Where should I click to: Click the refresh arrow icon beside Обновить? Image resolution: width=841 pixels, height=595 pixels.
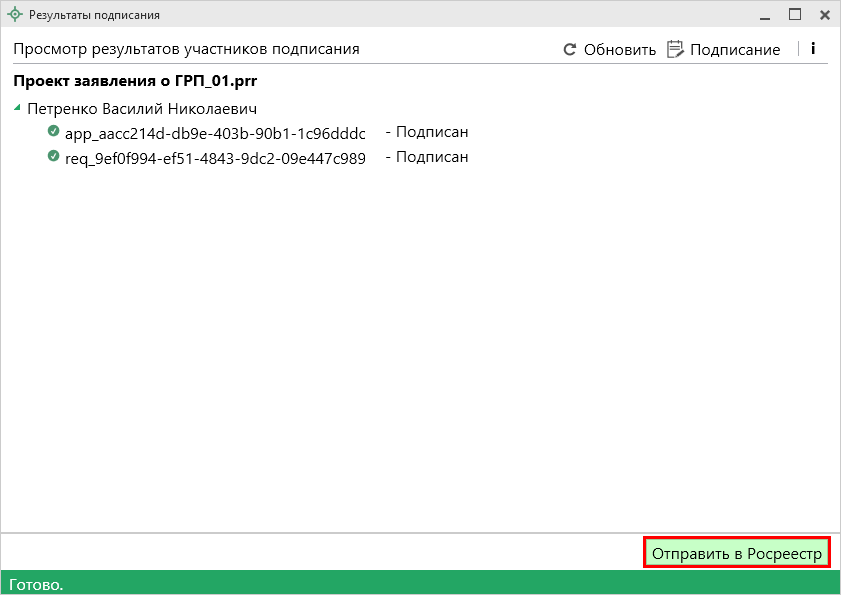point(570,49)
